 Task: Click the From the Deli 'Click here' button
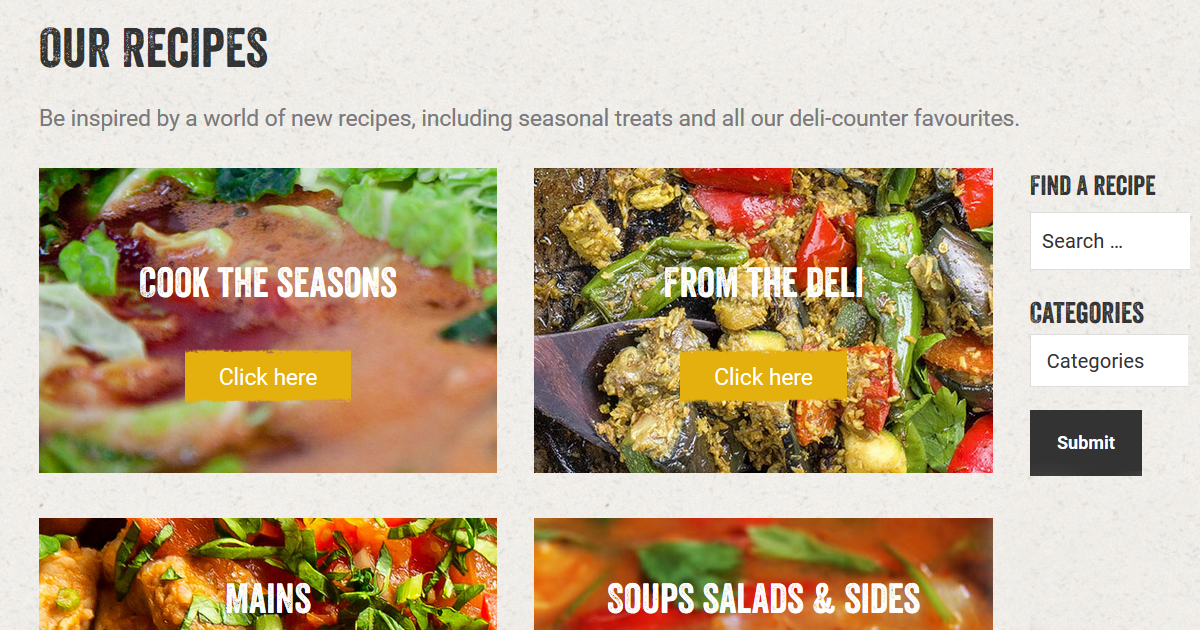pyautogui.click(x=763, y=376)
